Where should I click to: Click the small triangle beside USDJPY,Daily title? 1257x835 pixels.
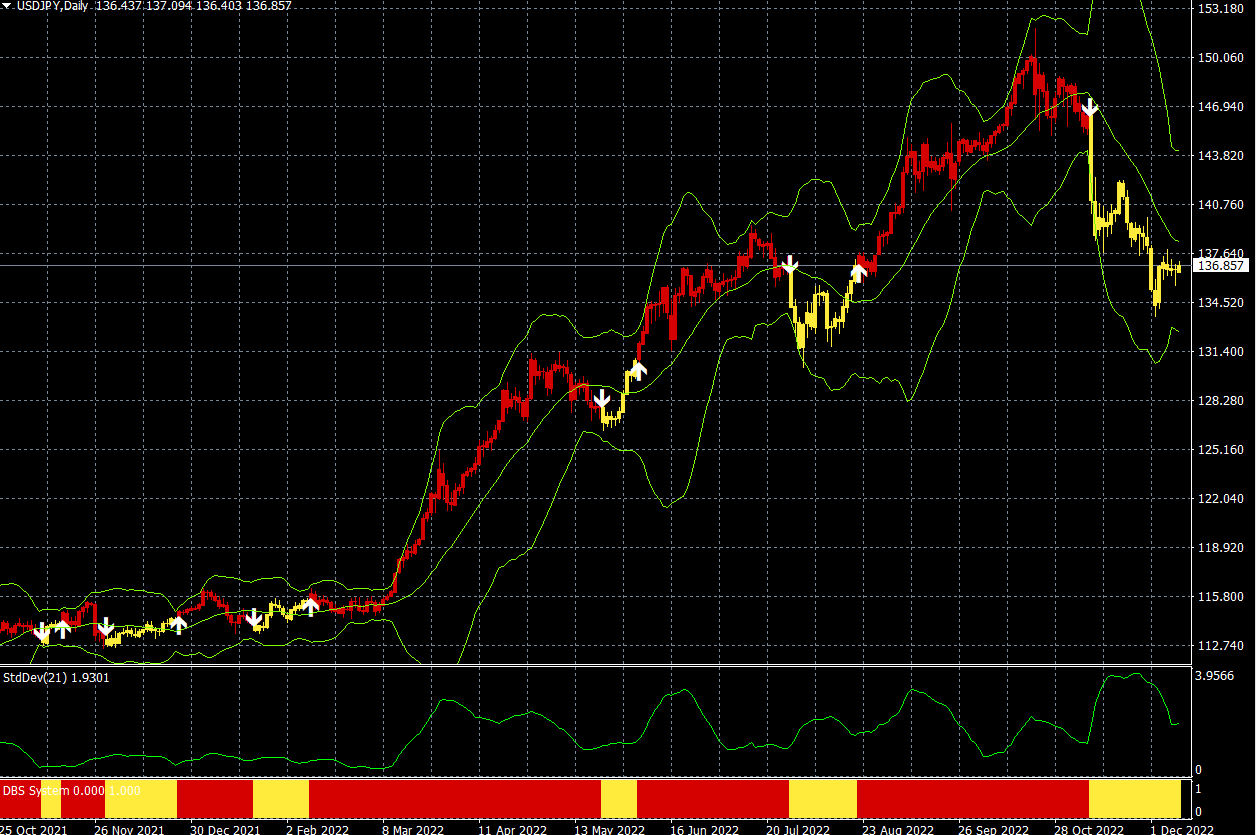[x=6, y=6]
